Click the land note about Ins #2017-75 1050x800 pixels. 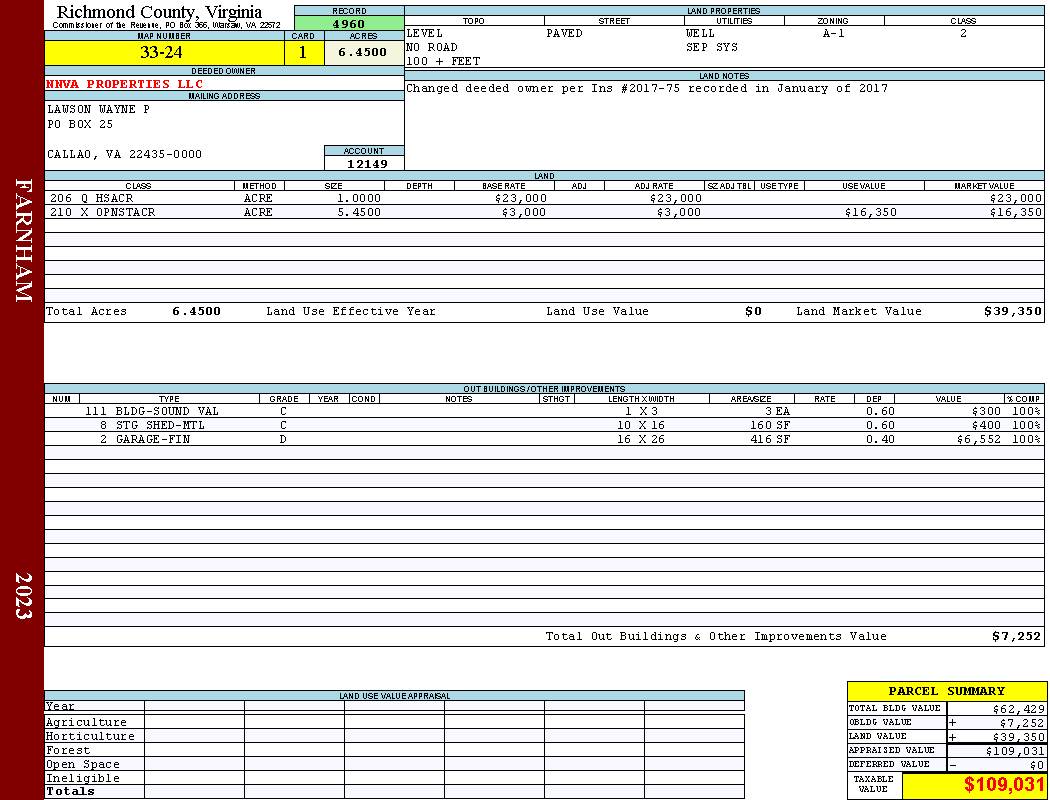tap(647, 88)
